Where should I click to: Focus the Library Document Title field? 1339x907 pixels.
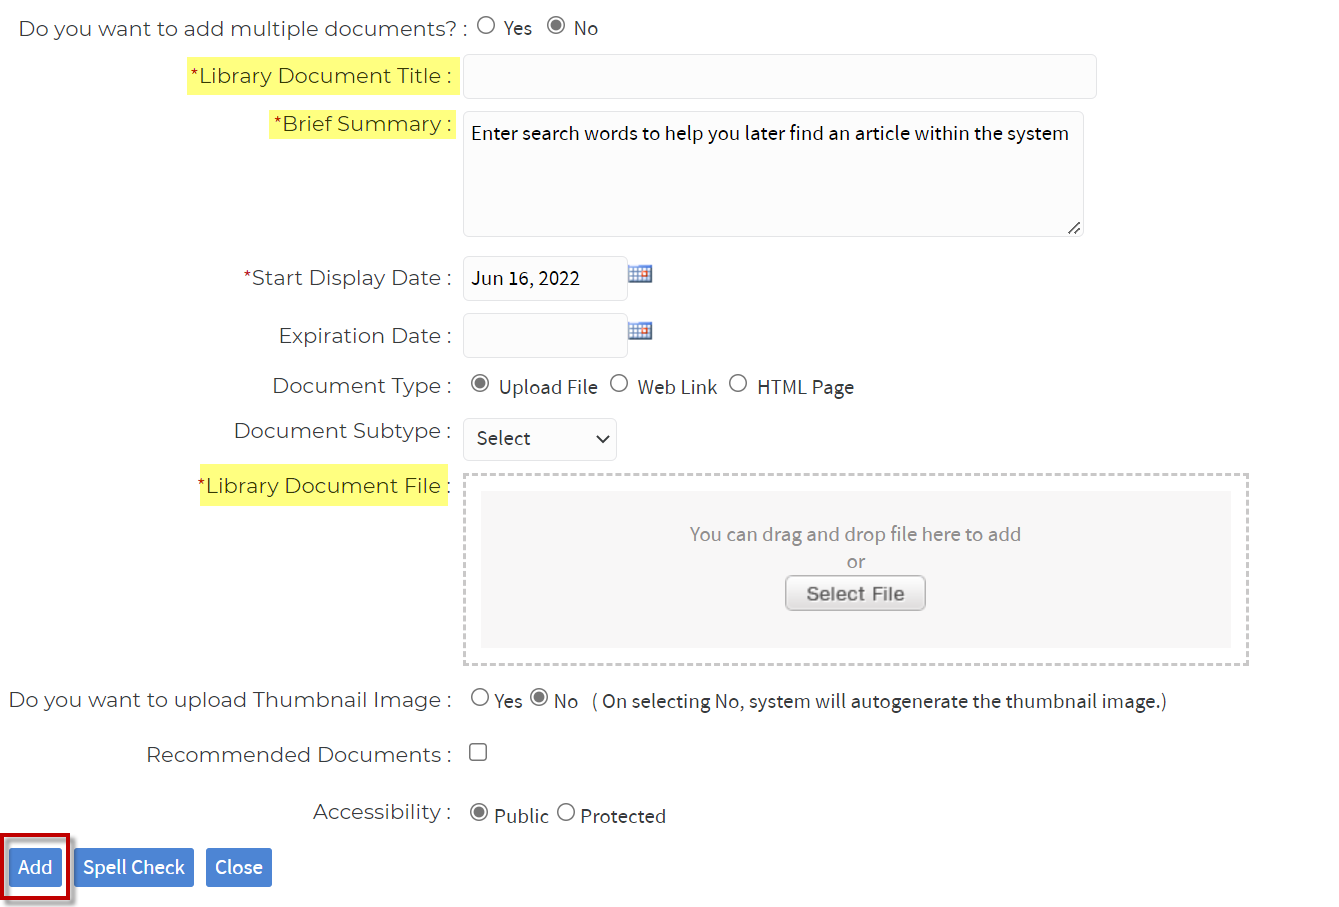pos(780,77)
